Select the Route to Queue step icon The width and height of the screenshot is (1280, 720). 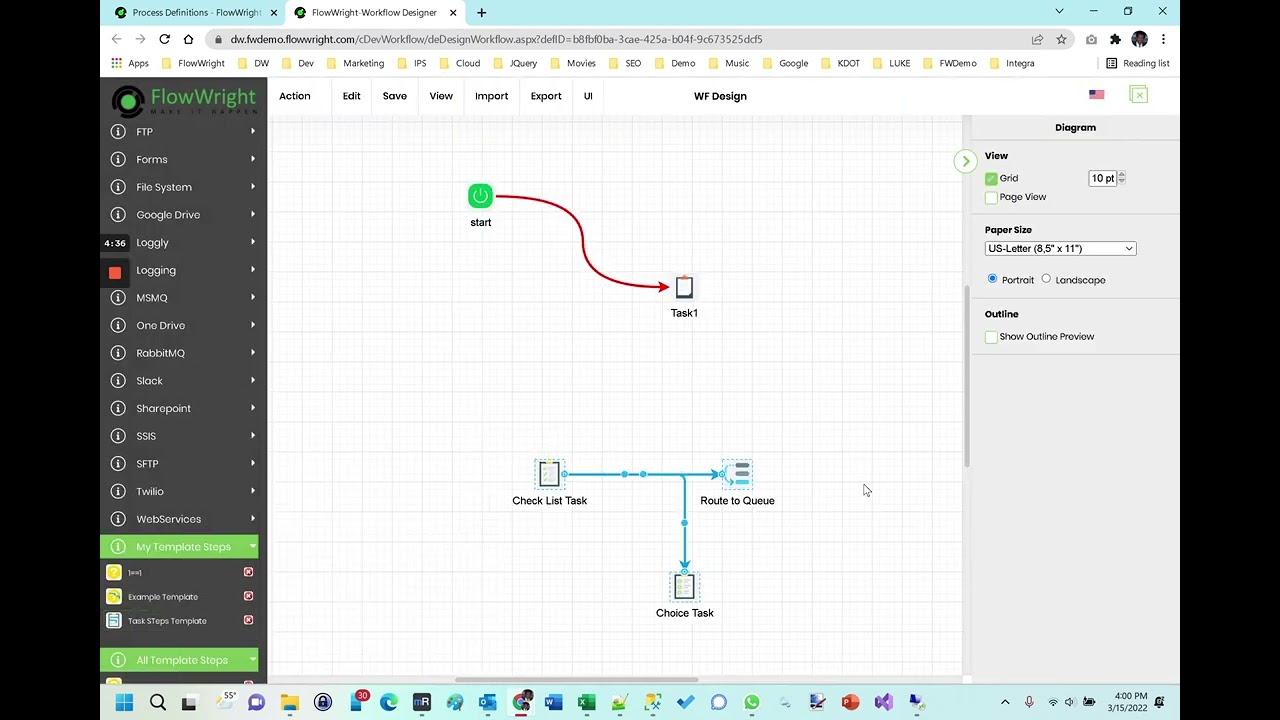[x=738, y=474]
